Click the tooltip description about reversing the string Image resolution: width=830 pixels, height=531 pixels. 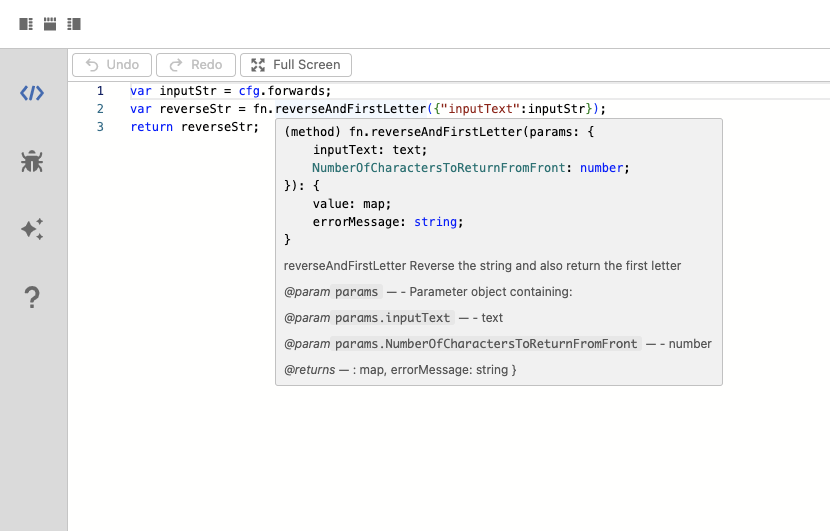click(482, 266)
